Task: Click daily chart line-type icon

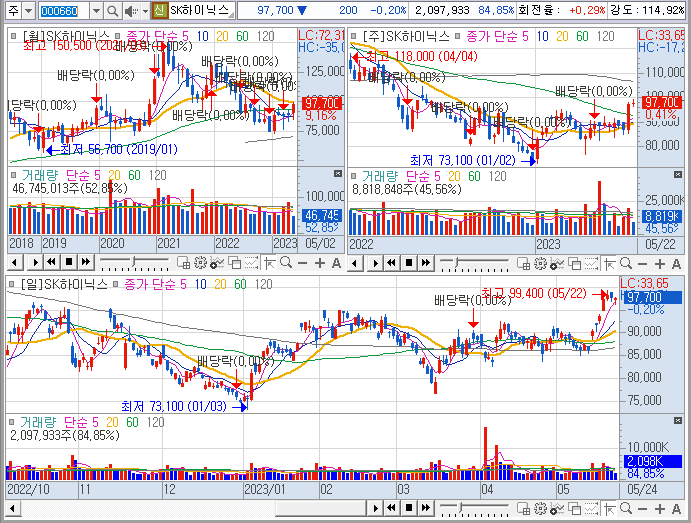Action: click(591, 508)
